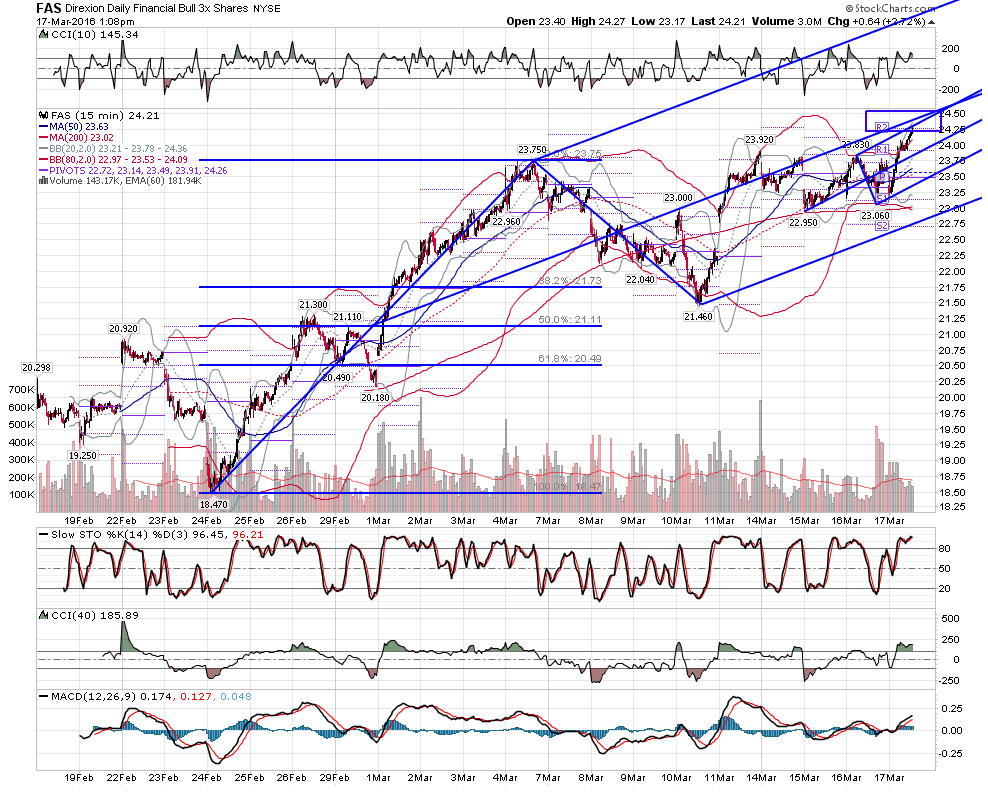
Task: Click the 50.0%: 21.11 Fibonacci label
Action: tap(570, 320)
